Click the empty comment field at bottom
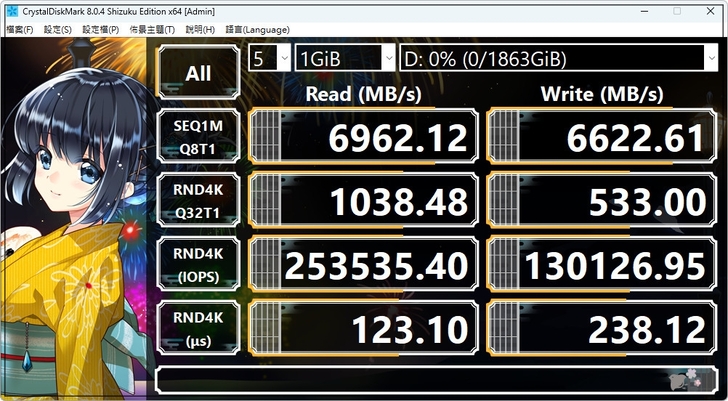Viewport: 728px width, 401px height. point(436,379)
